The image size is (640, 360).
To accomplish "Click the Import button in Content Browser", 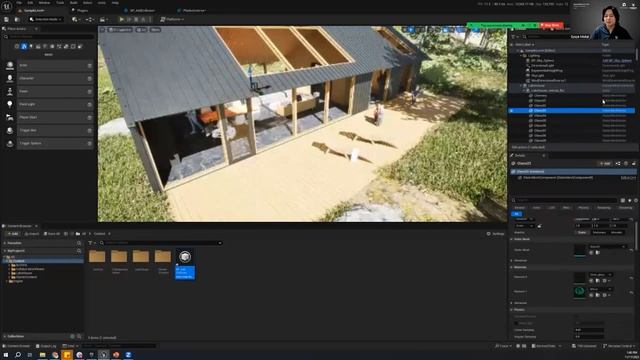I will pyautogui.click(x=32, y=234).
